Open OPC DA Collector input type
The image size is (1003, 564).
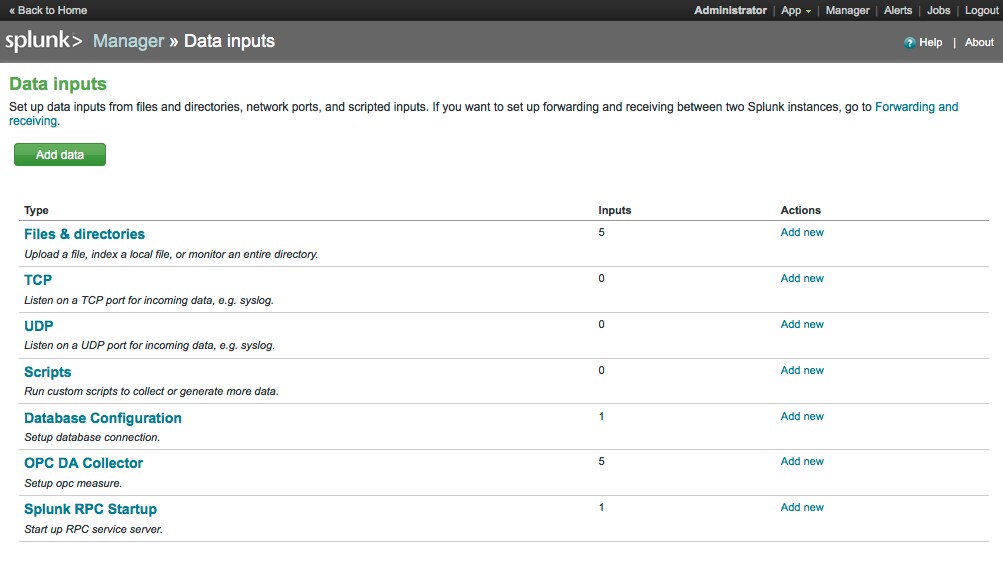tap(83, 463)
